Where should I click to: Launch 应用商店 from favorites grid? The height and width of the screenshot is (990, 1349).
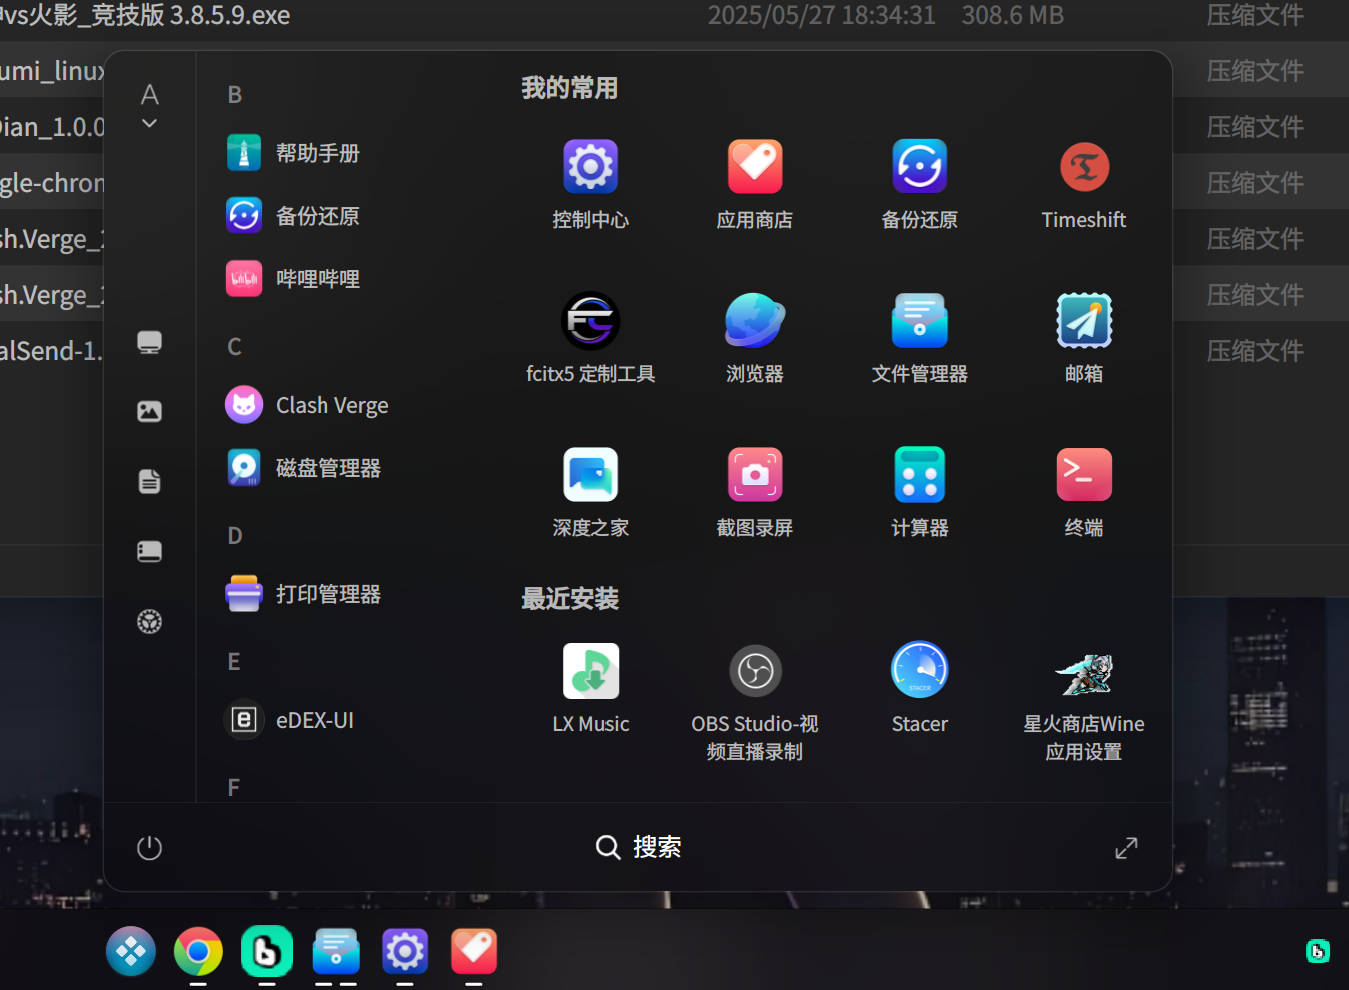tap(755, 185)
